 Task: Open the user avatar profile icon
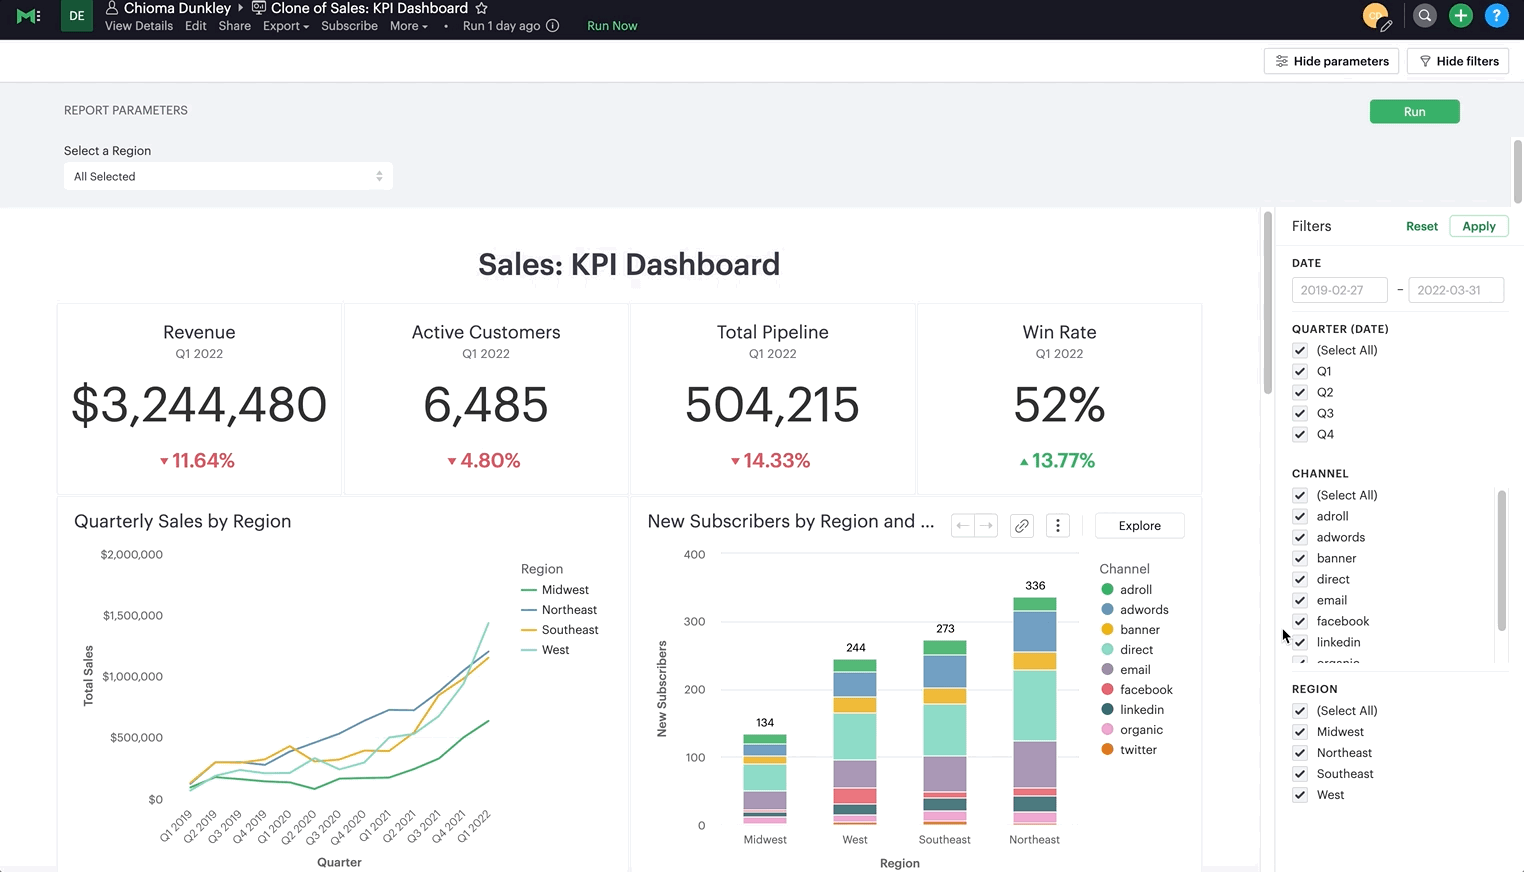[1376, 16]
